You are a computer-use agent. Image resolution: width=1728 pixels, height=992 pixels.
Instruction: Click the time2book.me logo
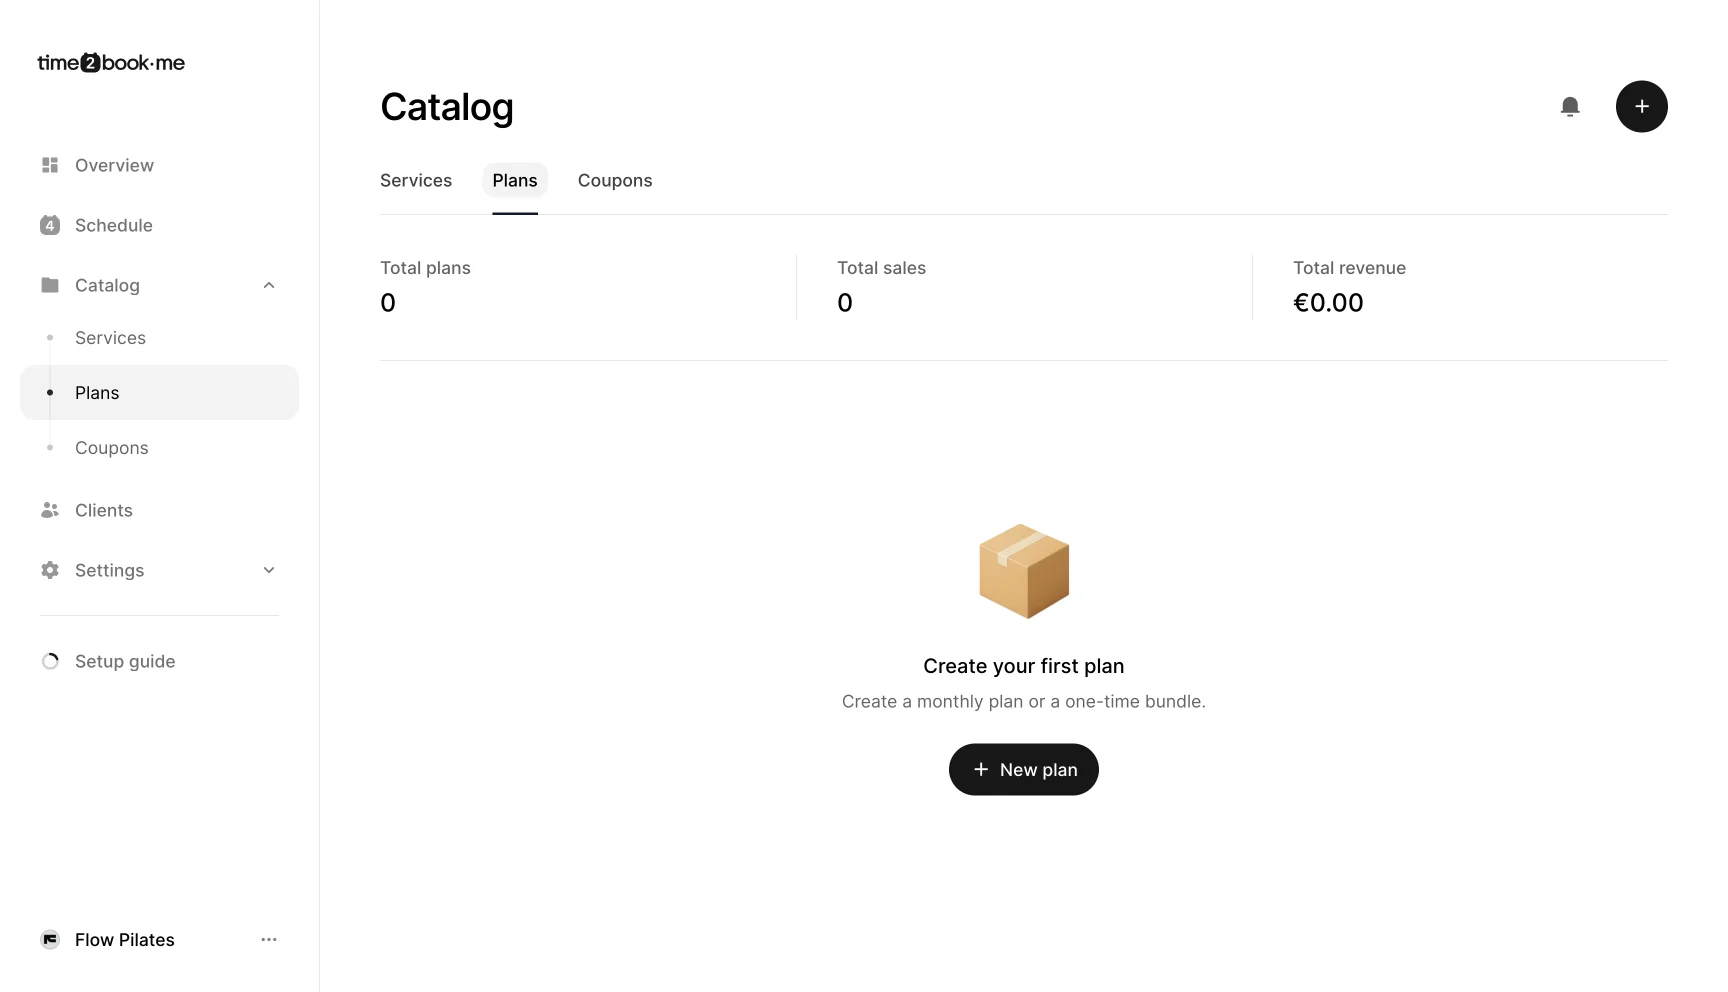click(x=111, y=63)
